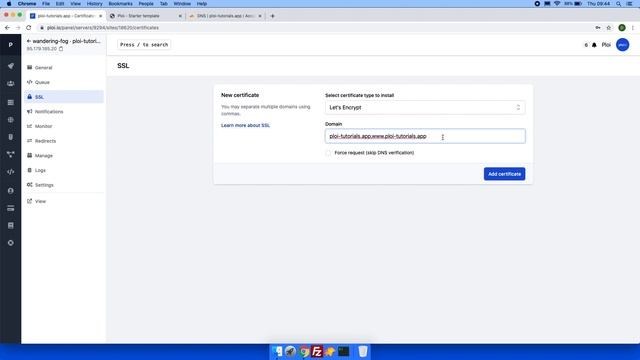Screen dimensions: 640x360
Task: Open Learn more about SSL link
Action: pos(245,125)
